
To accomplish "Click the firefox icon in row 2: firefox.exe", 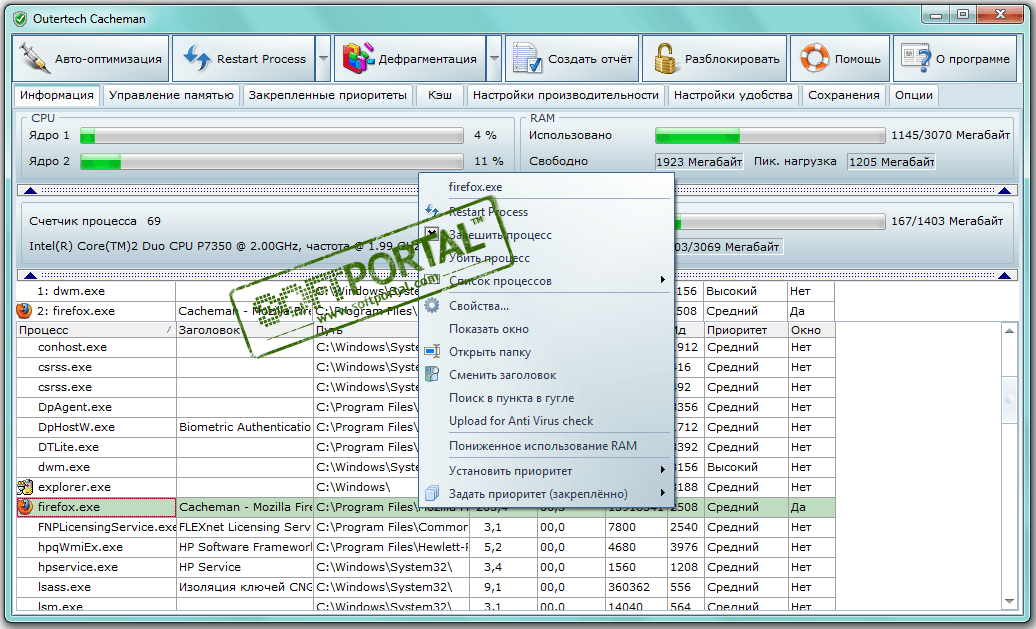I will (x=24, y=311).
